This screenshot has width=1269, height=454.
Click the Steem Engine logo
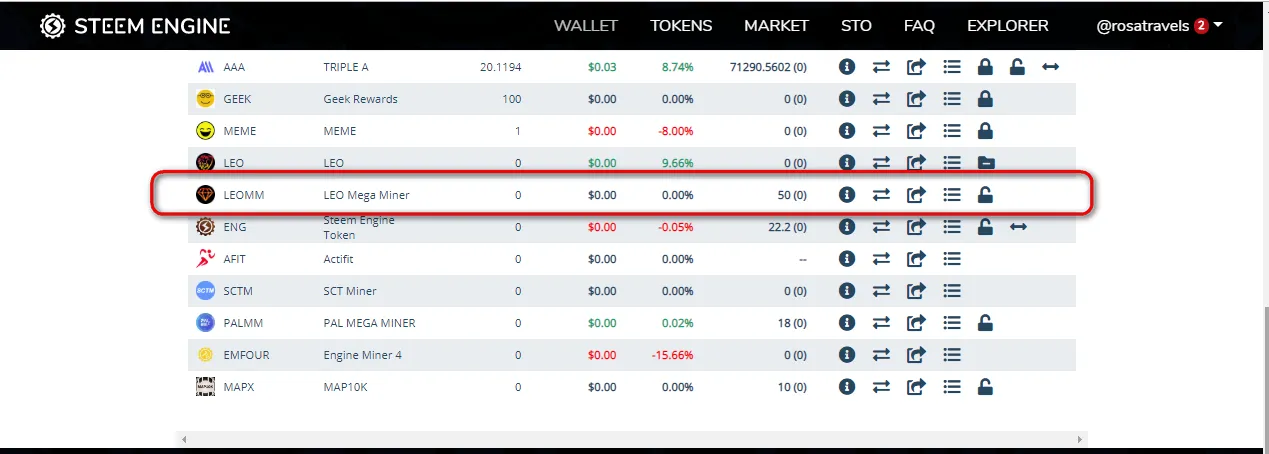pyautogui.click(x=52, y=26)
